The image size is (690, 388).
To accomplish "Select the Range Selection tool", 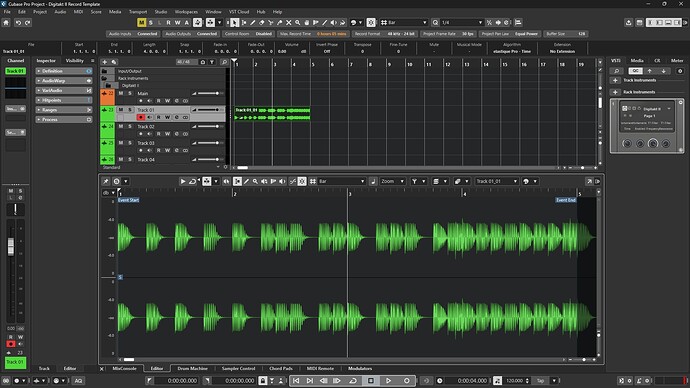I will [244, 22].
